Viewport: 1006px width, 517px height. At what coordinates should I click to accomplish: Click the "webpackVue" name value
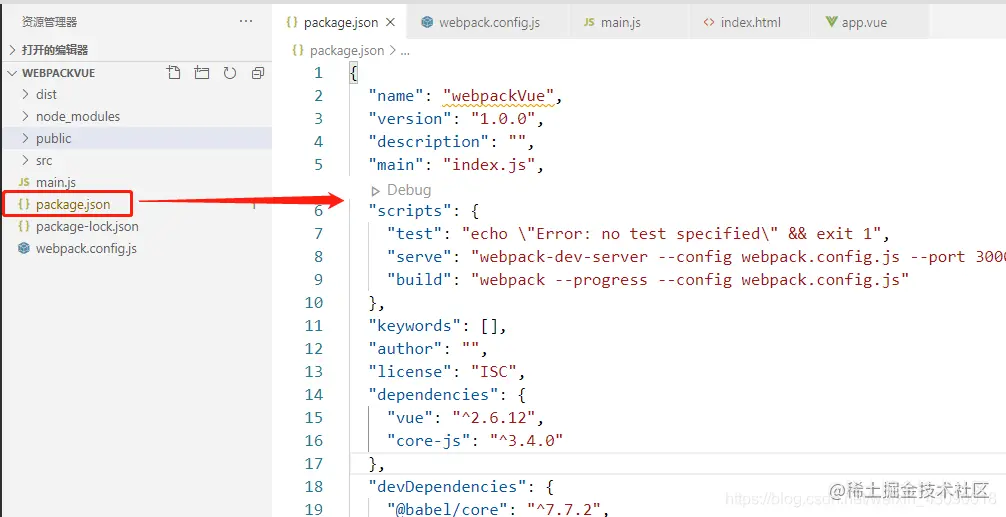pyautogui.click(x=498, y=96)
